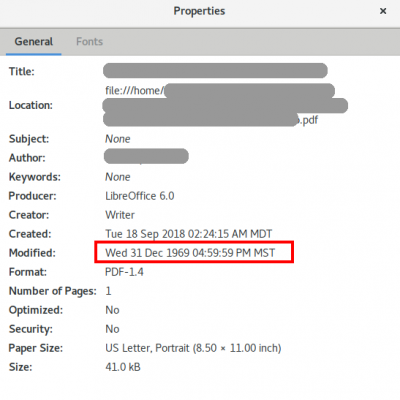Image resolution: width=400 pixels, height=400 pixels.
Task: Click the Security No value
Action: 112,329
